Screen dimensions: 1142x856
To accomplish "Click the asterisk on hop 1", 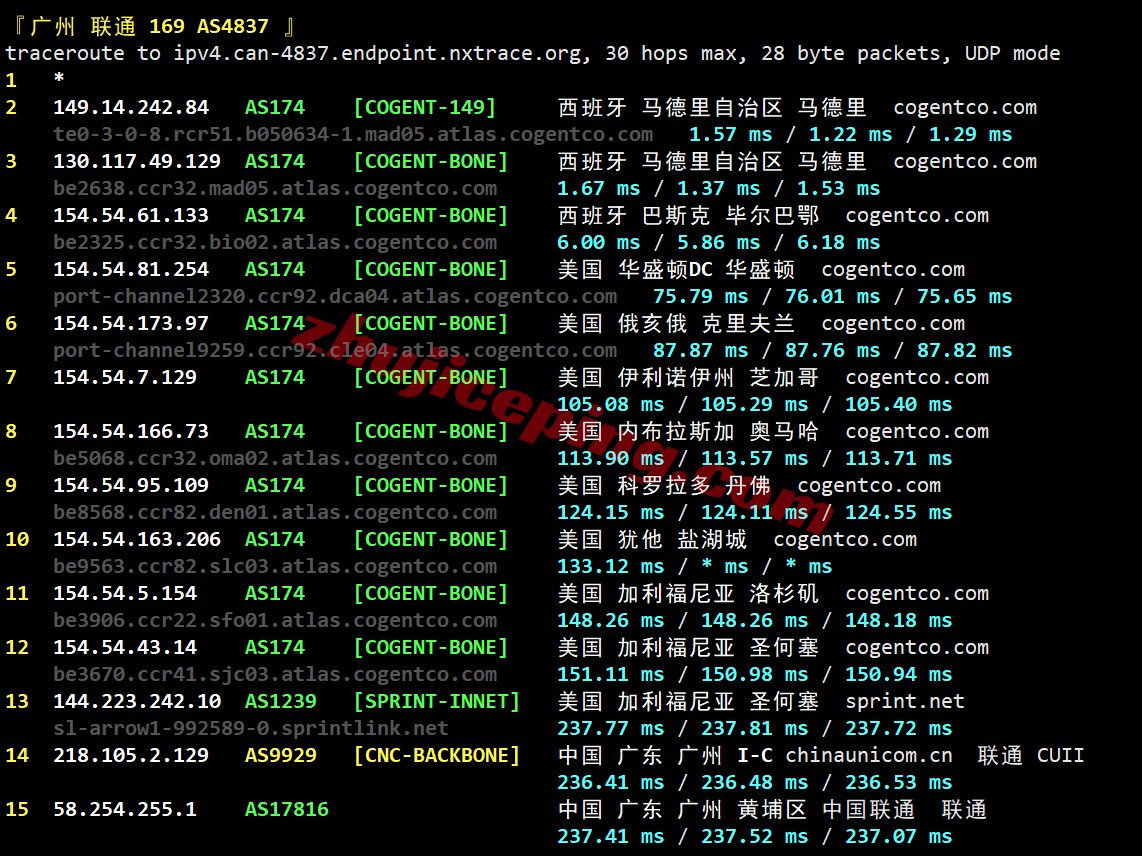I will 59,79.
